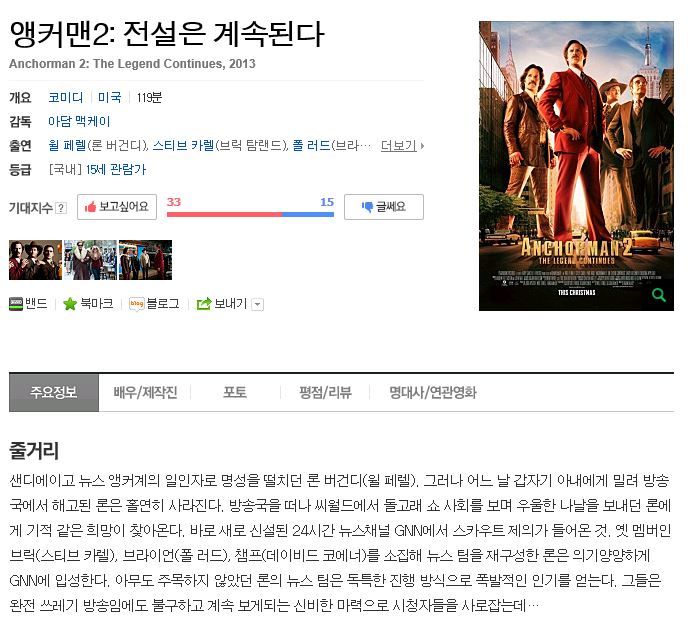The height and width of the screenshot is (629, 690).
Task: Click the orange blog share icon
Action: [x=136, y=304]
